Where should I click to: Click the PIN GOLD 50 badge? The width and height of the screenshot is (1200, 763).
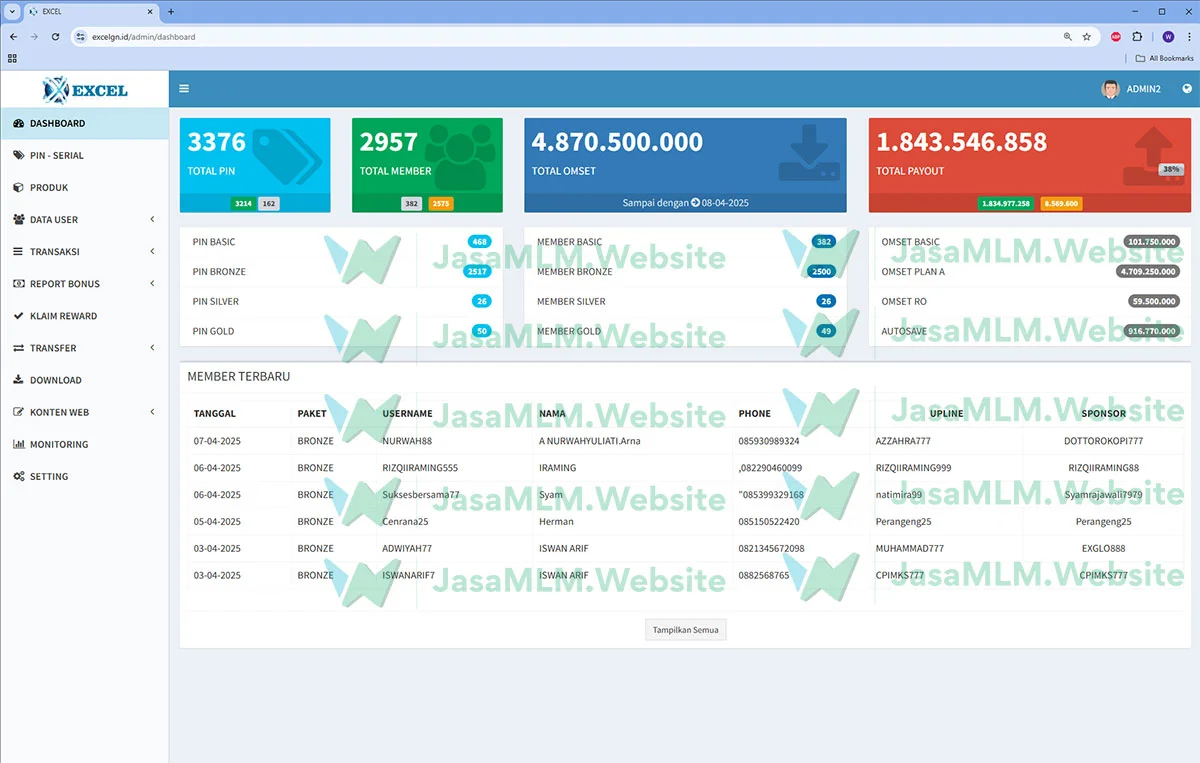tap(482, 331)
